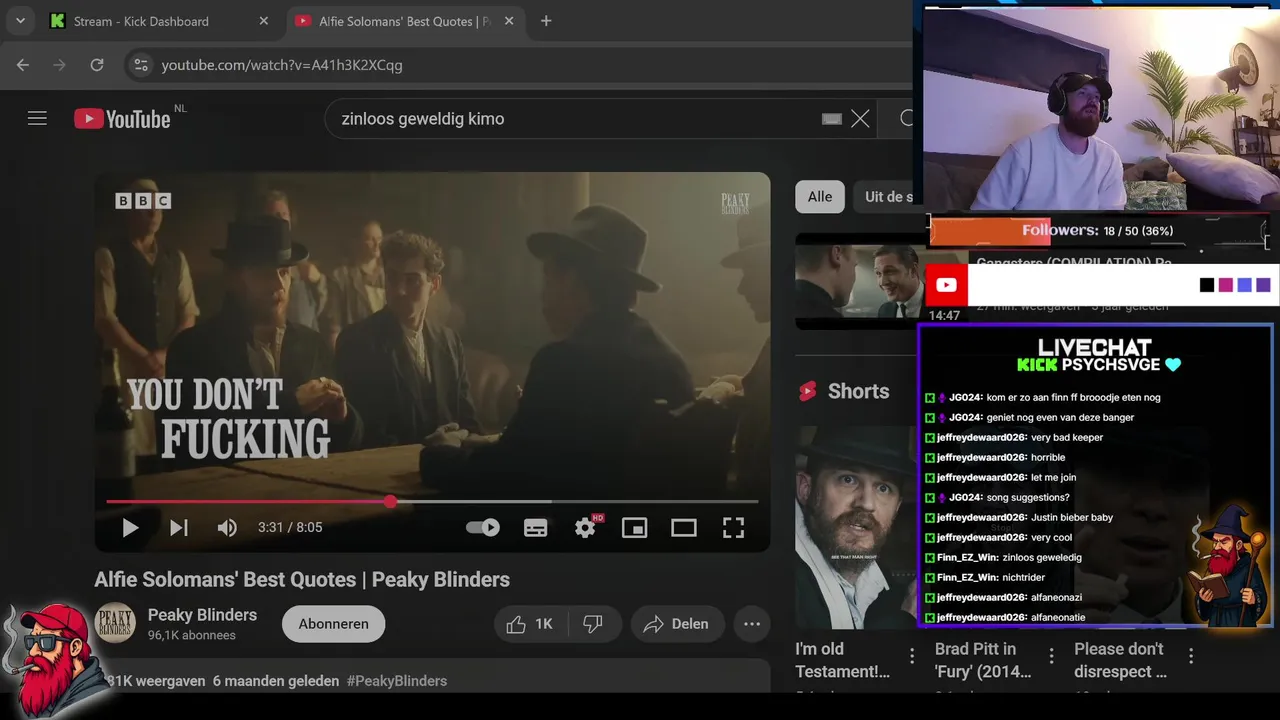This screenshot has width=1280, height=720.
Task: Click the red YouTube icon in stream overlay
Action: click(946, 285)
